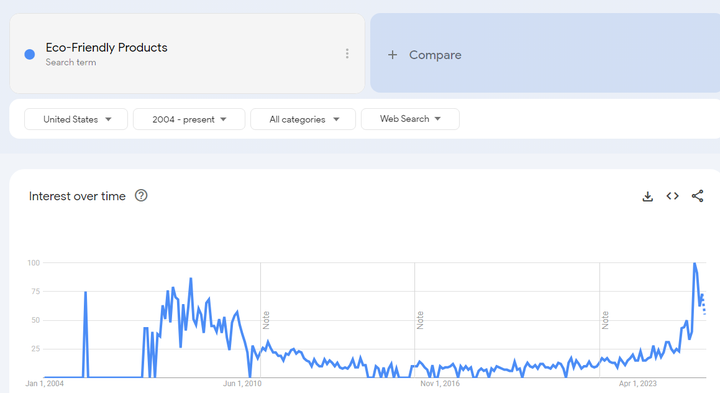This screenshot has height=393, width=720.
Task: Open embed code for chart
Action: tap(672, 196)
